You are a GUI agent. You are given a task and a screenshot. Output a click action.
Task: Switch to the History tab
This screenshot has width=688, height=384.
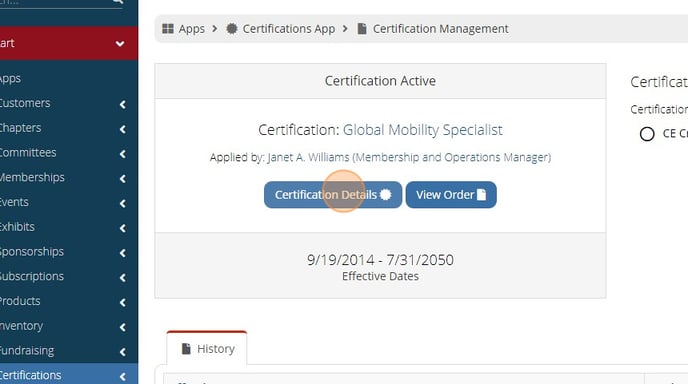[x=207, y=348]
